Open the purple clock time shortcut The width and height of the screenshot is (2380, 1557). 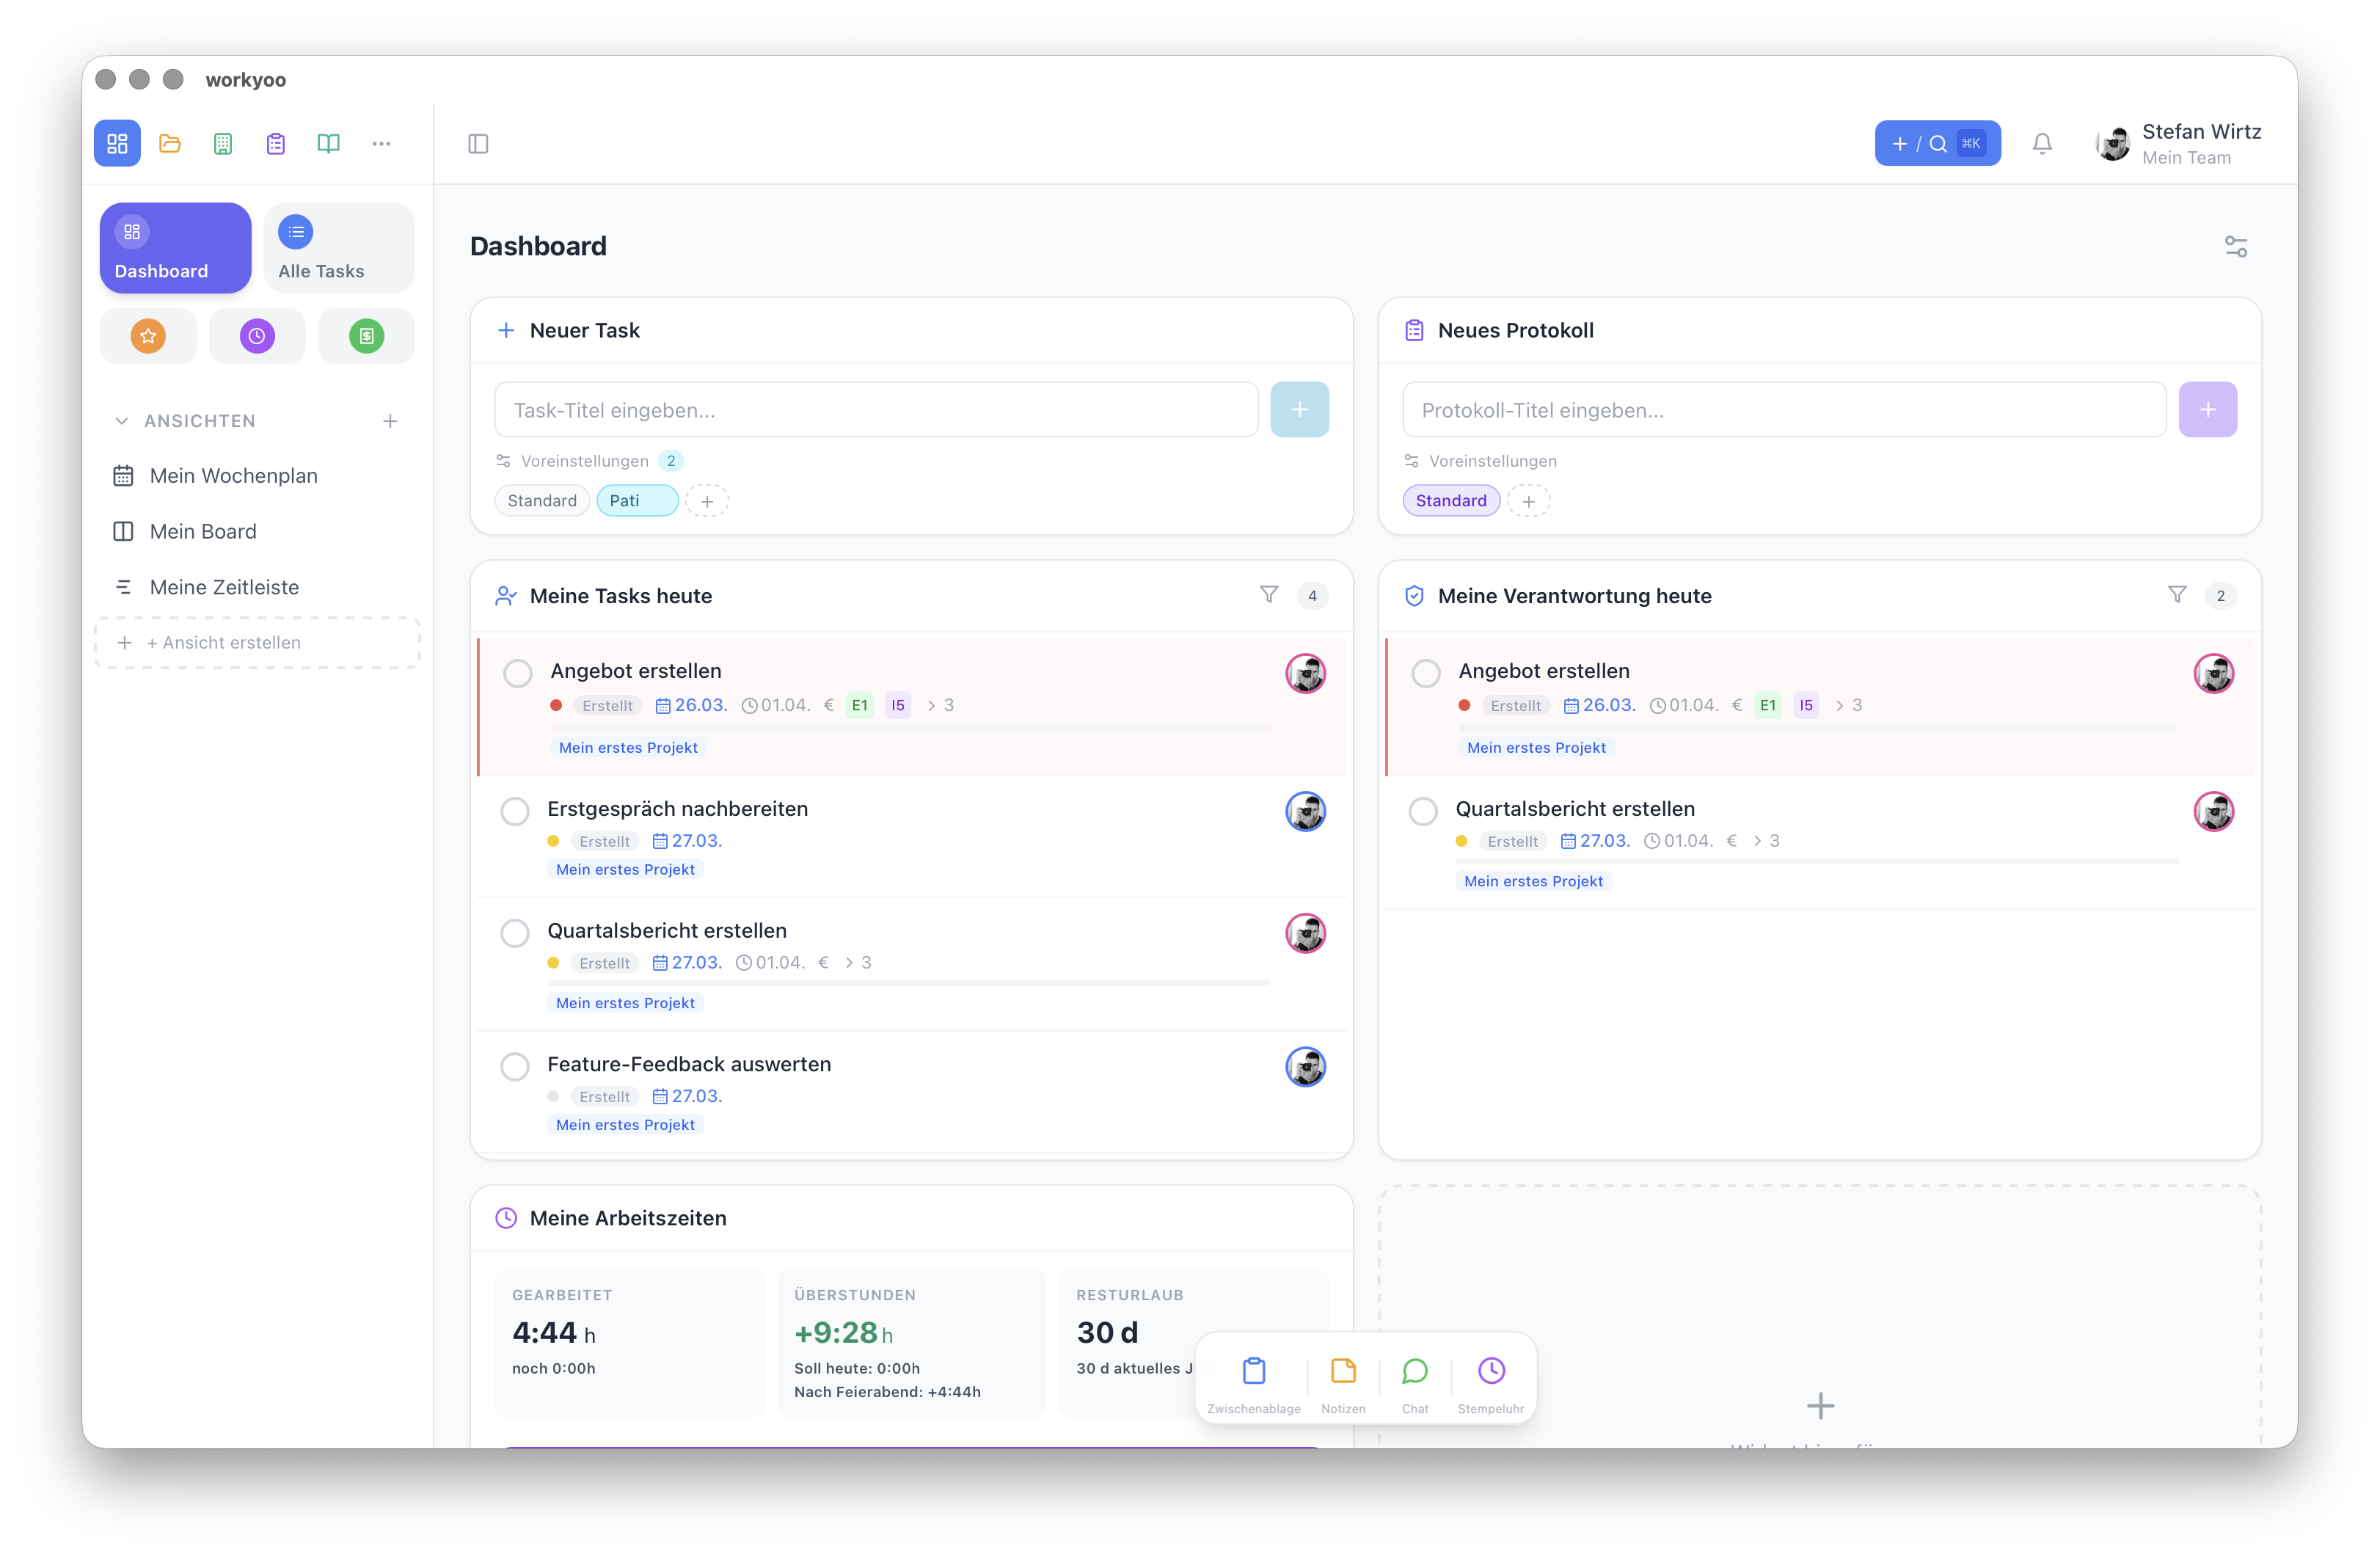257,336
